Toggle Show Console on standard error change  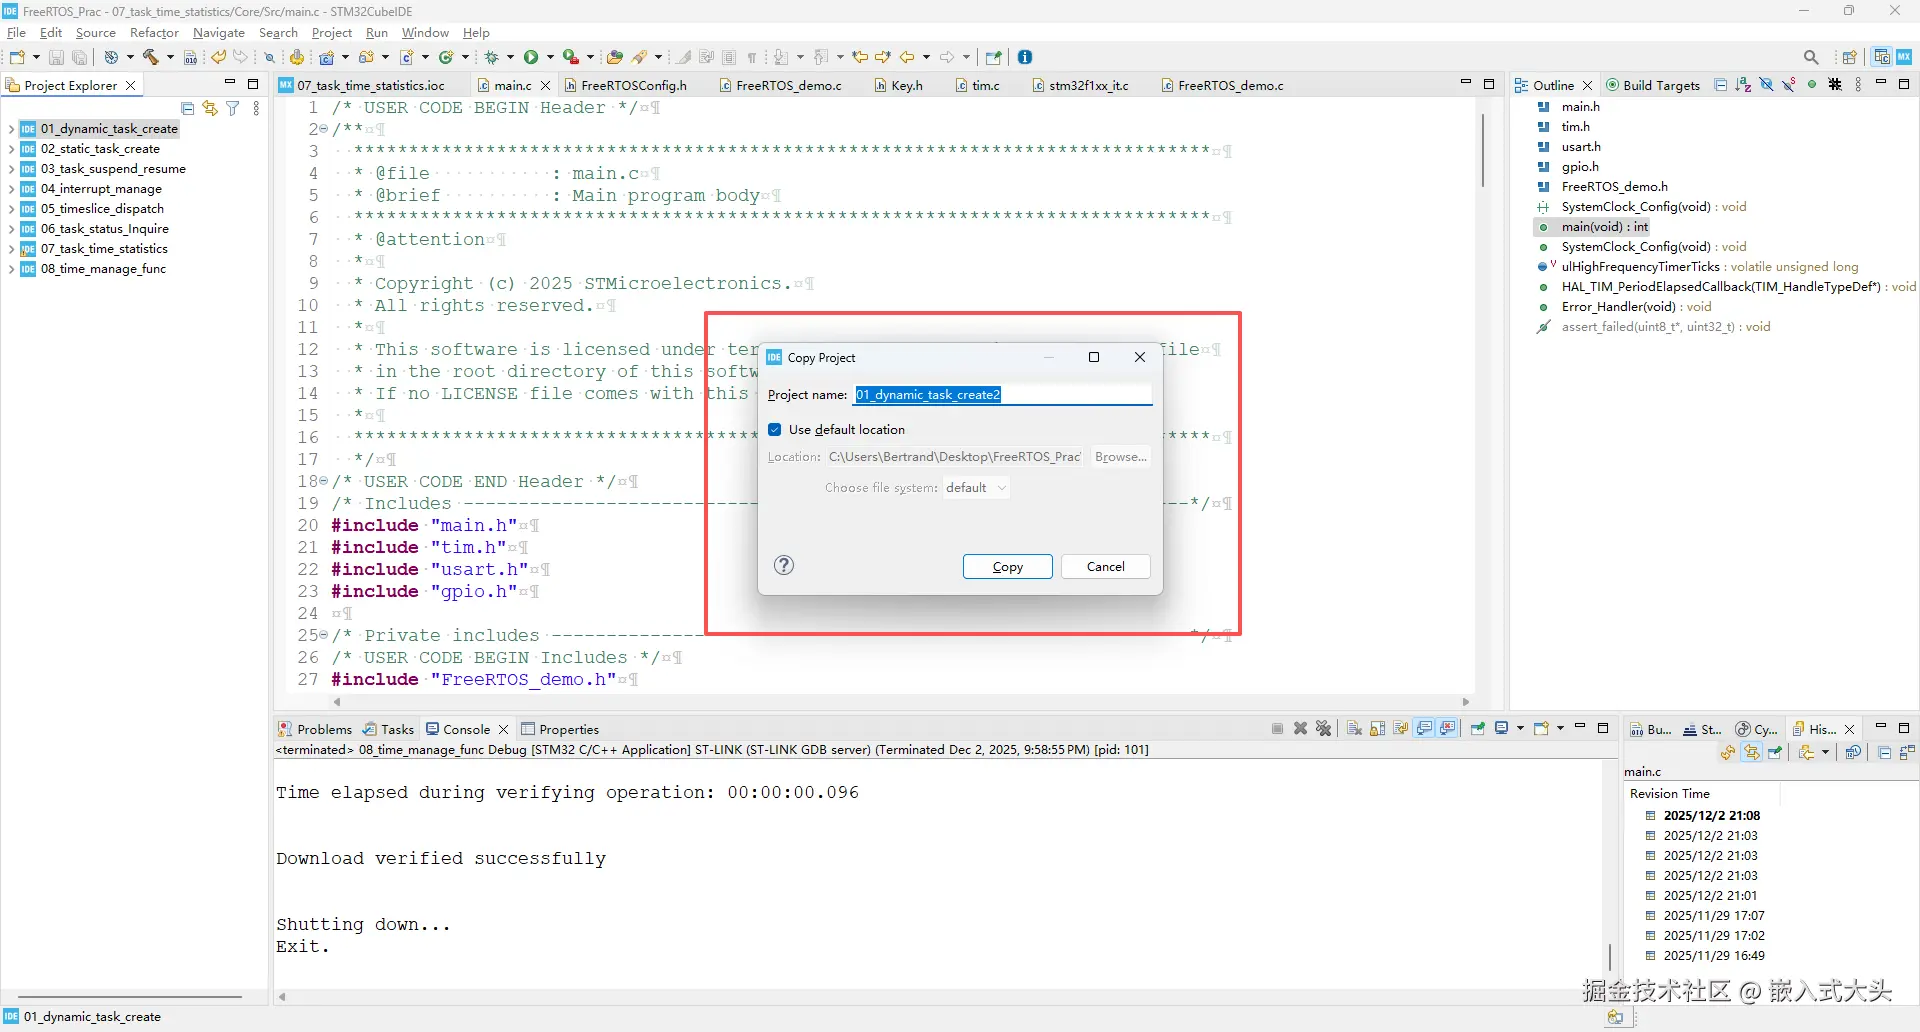tap(1447, 729)
